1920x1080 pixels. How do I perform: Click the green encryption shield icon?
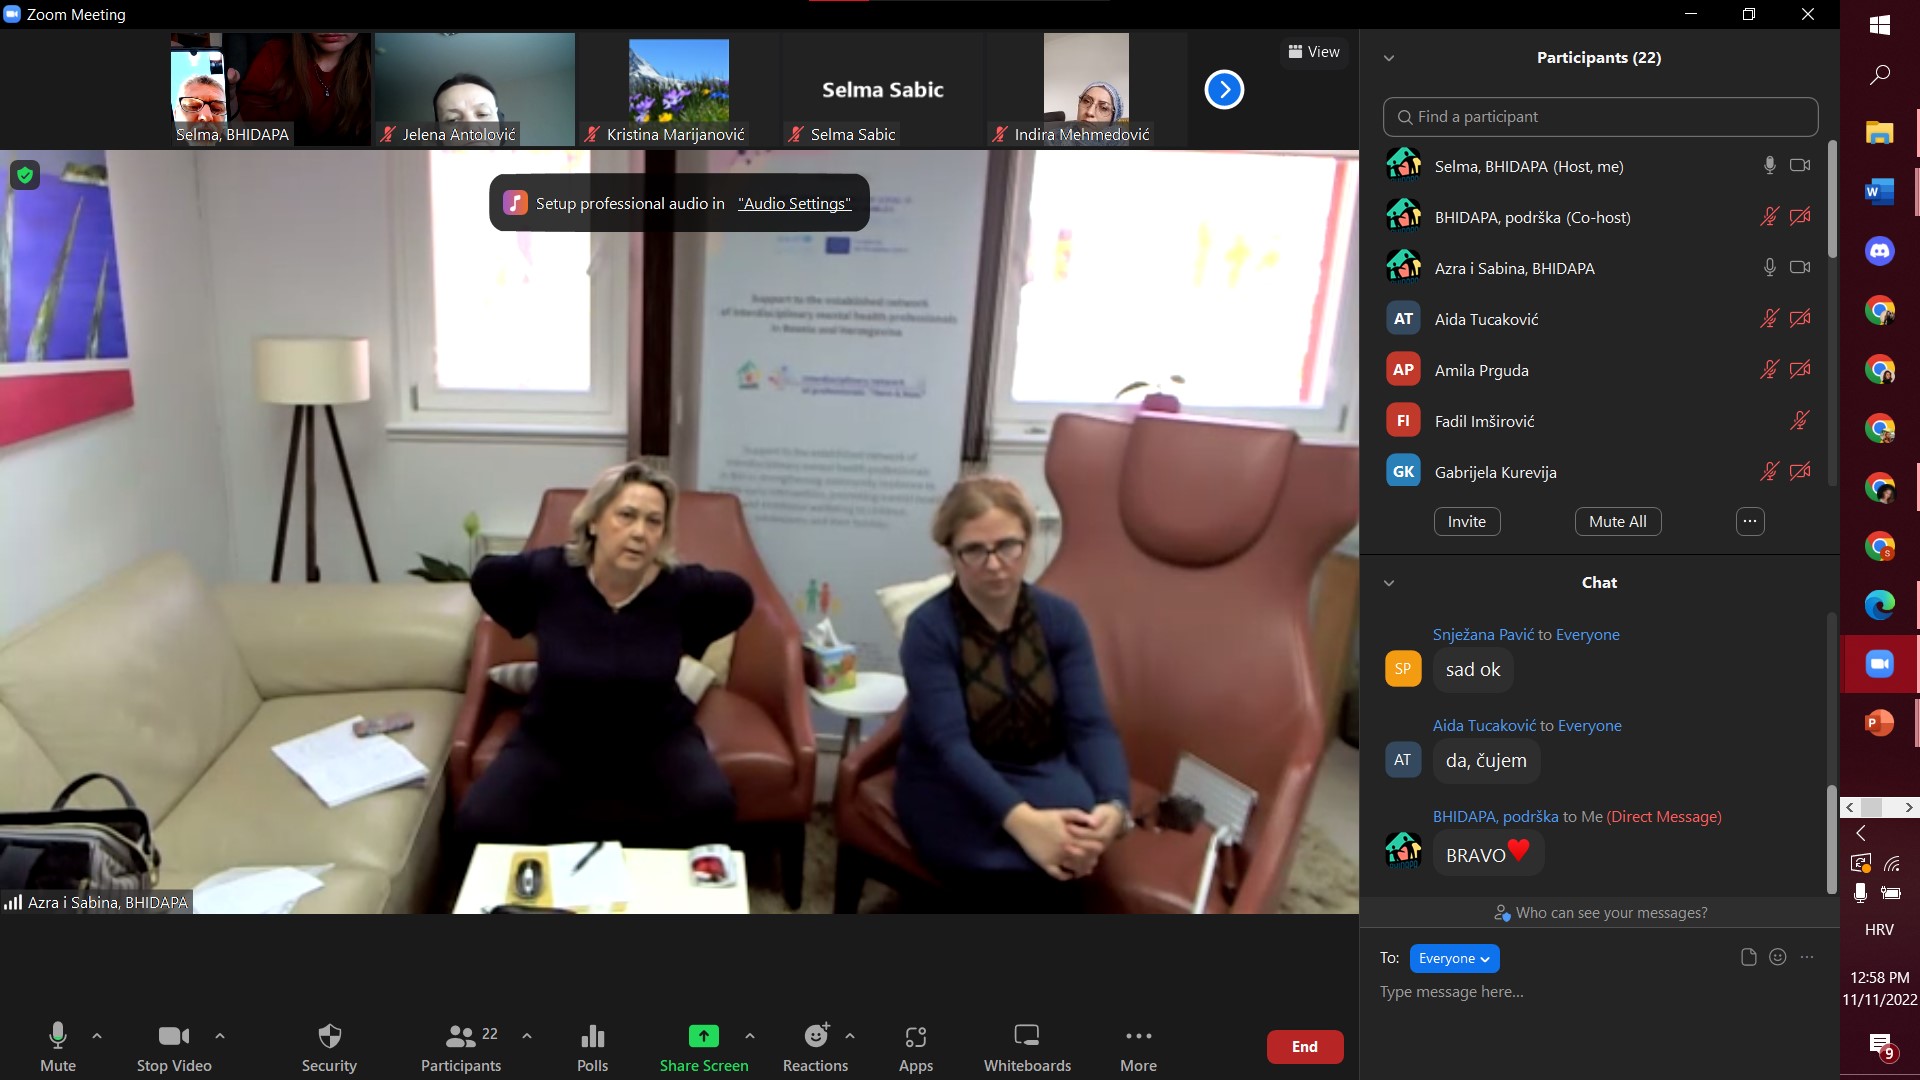coord(25,176)
